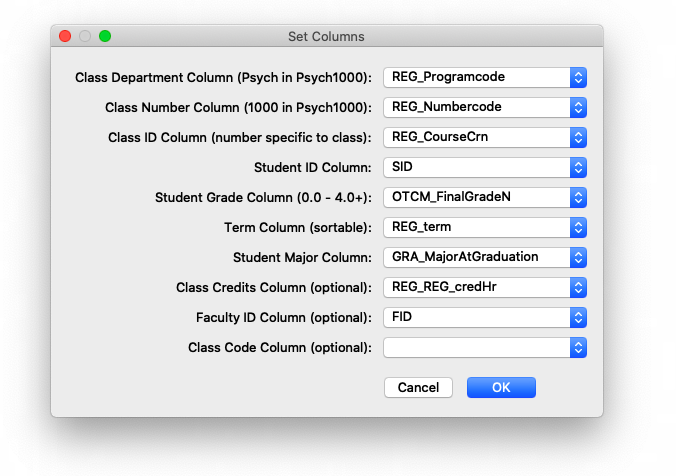Open the GRA_MajorAtGraduation major dropdown

click(485, 257)
